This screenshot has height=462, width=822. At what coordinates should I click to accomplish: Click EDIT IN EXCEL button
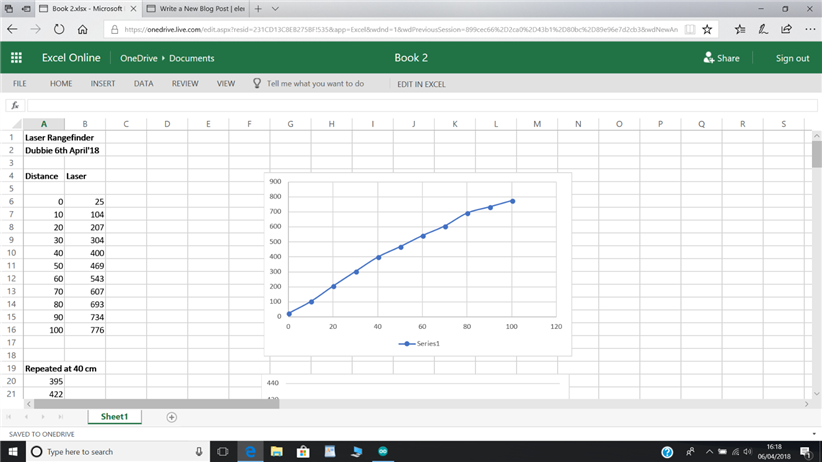click(421, 84)
